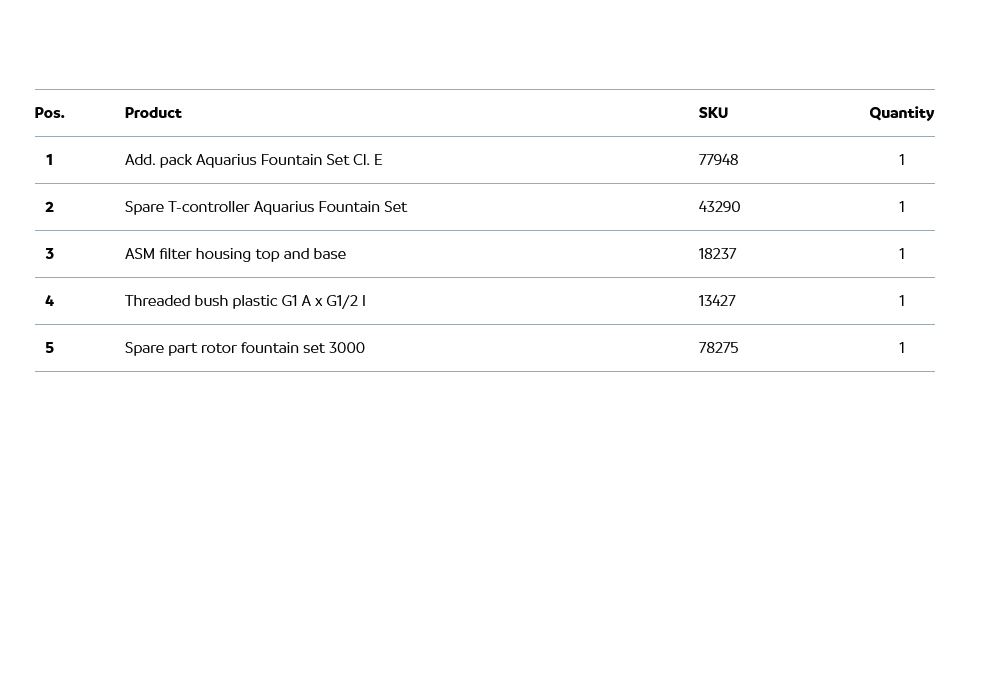This screenshot has height=684, width=981.
Task: Click the Product column header
Action: [x=153, y=113]
